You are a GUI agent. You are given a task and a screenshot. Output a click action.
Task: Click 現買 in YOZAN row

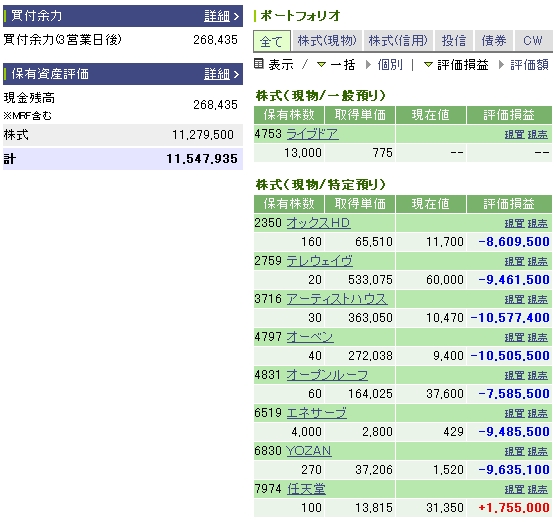(514, 452)
